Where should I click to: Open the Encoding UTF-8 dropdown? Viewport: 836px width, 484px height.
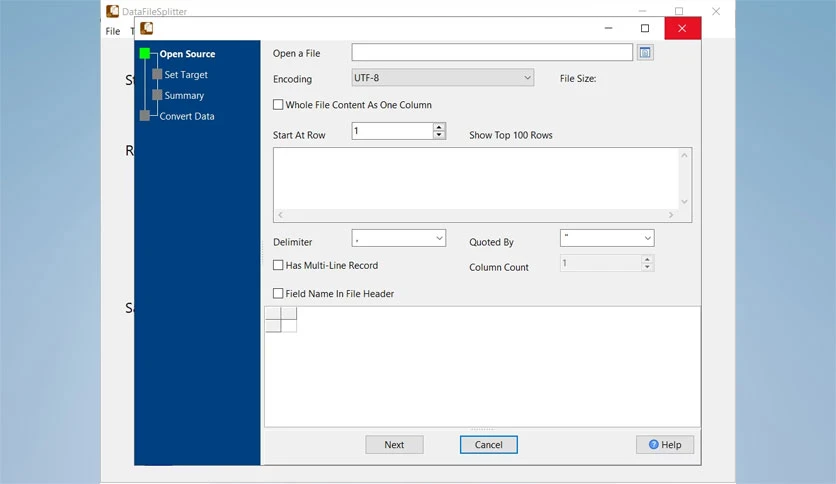tap(443, 78)
